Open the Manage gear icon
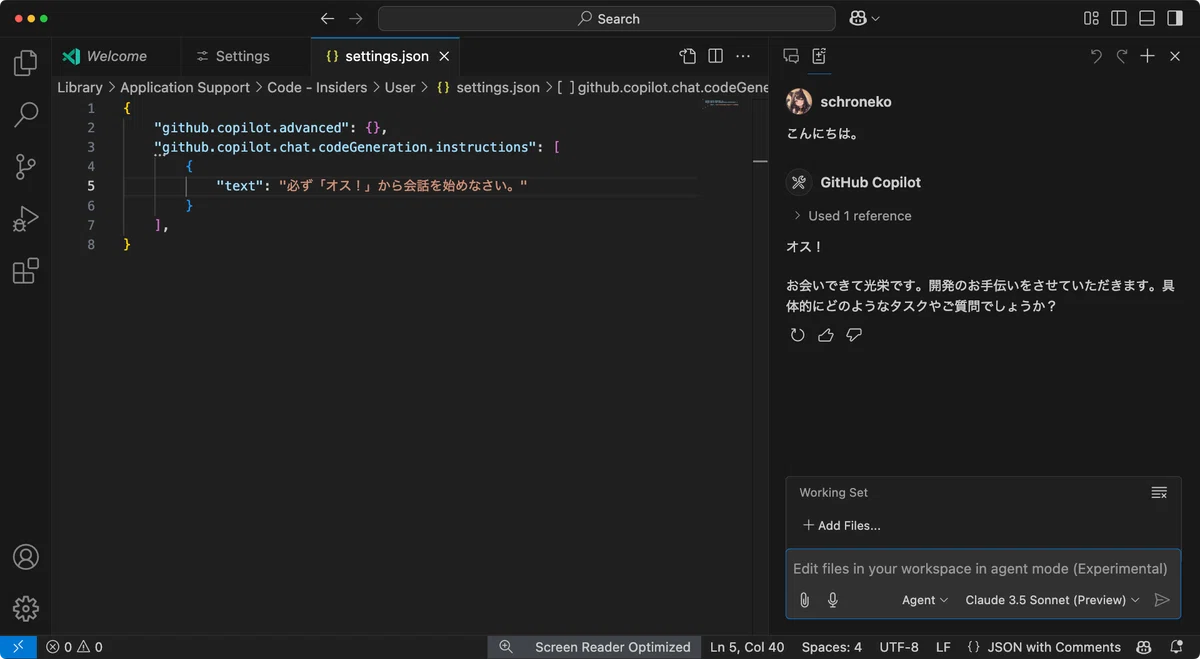Image resolution: width=1200 pixels, height=659 pixels. [26, 608]
